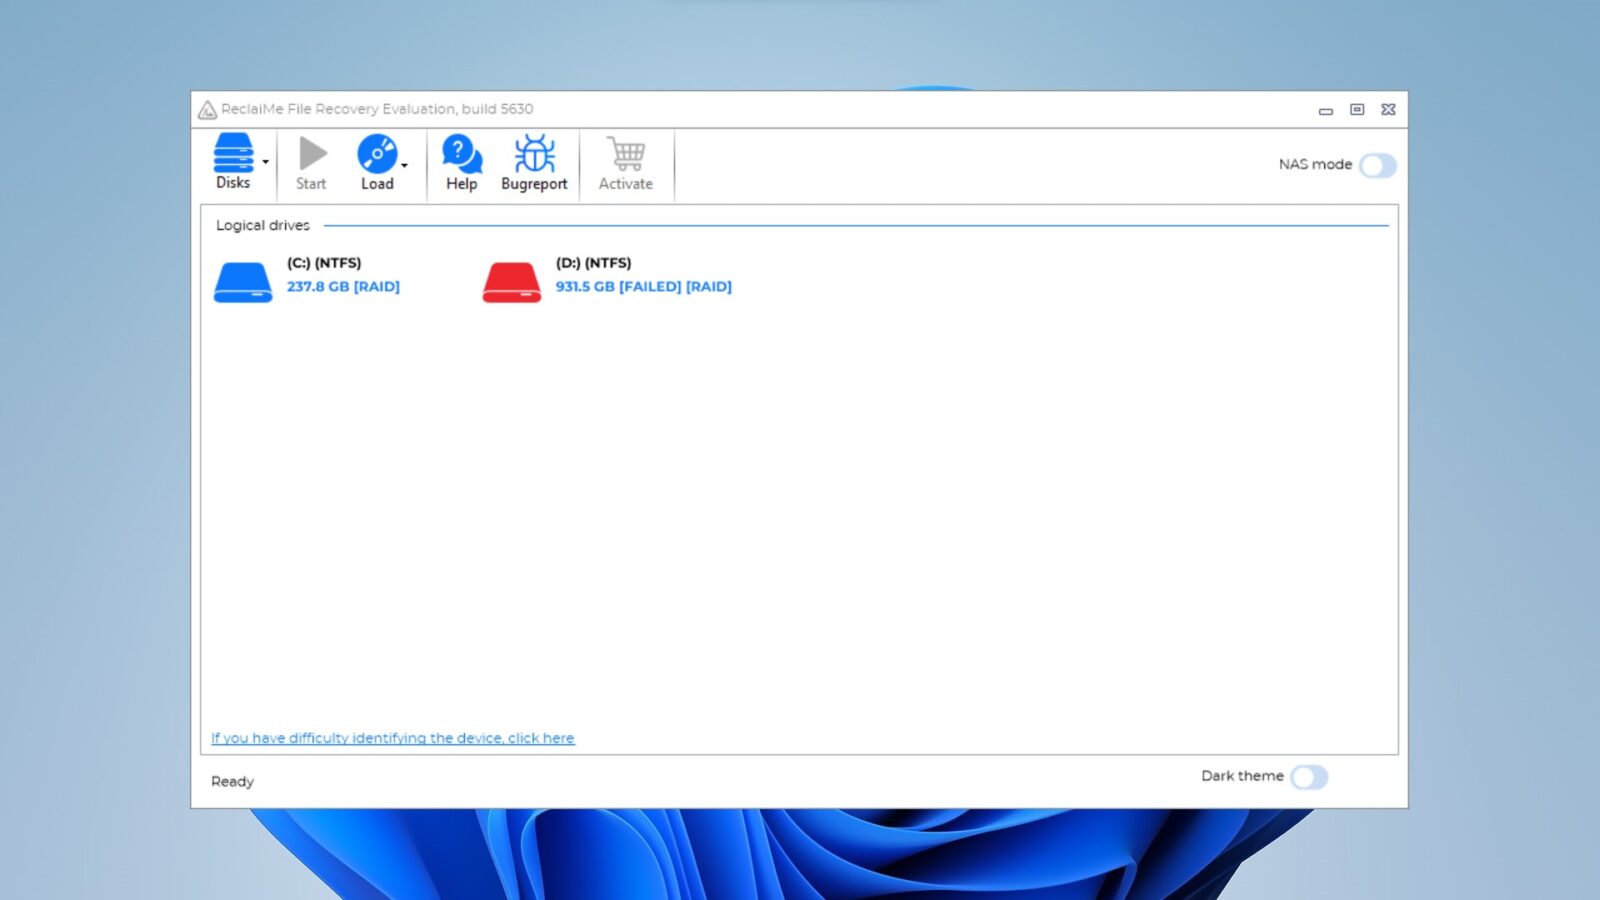Open the Disks tool
Screen dimensions: 1600x900
pyautogui.click(x=232, y=162)
